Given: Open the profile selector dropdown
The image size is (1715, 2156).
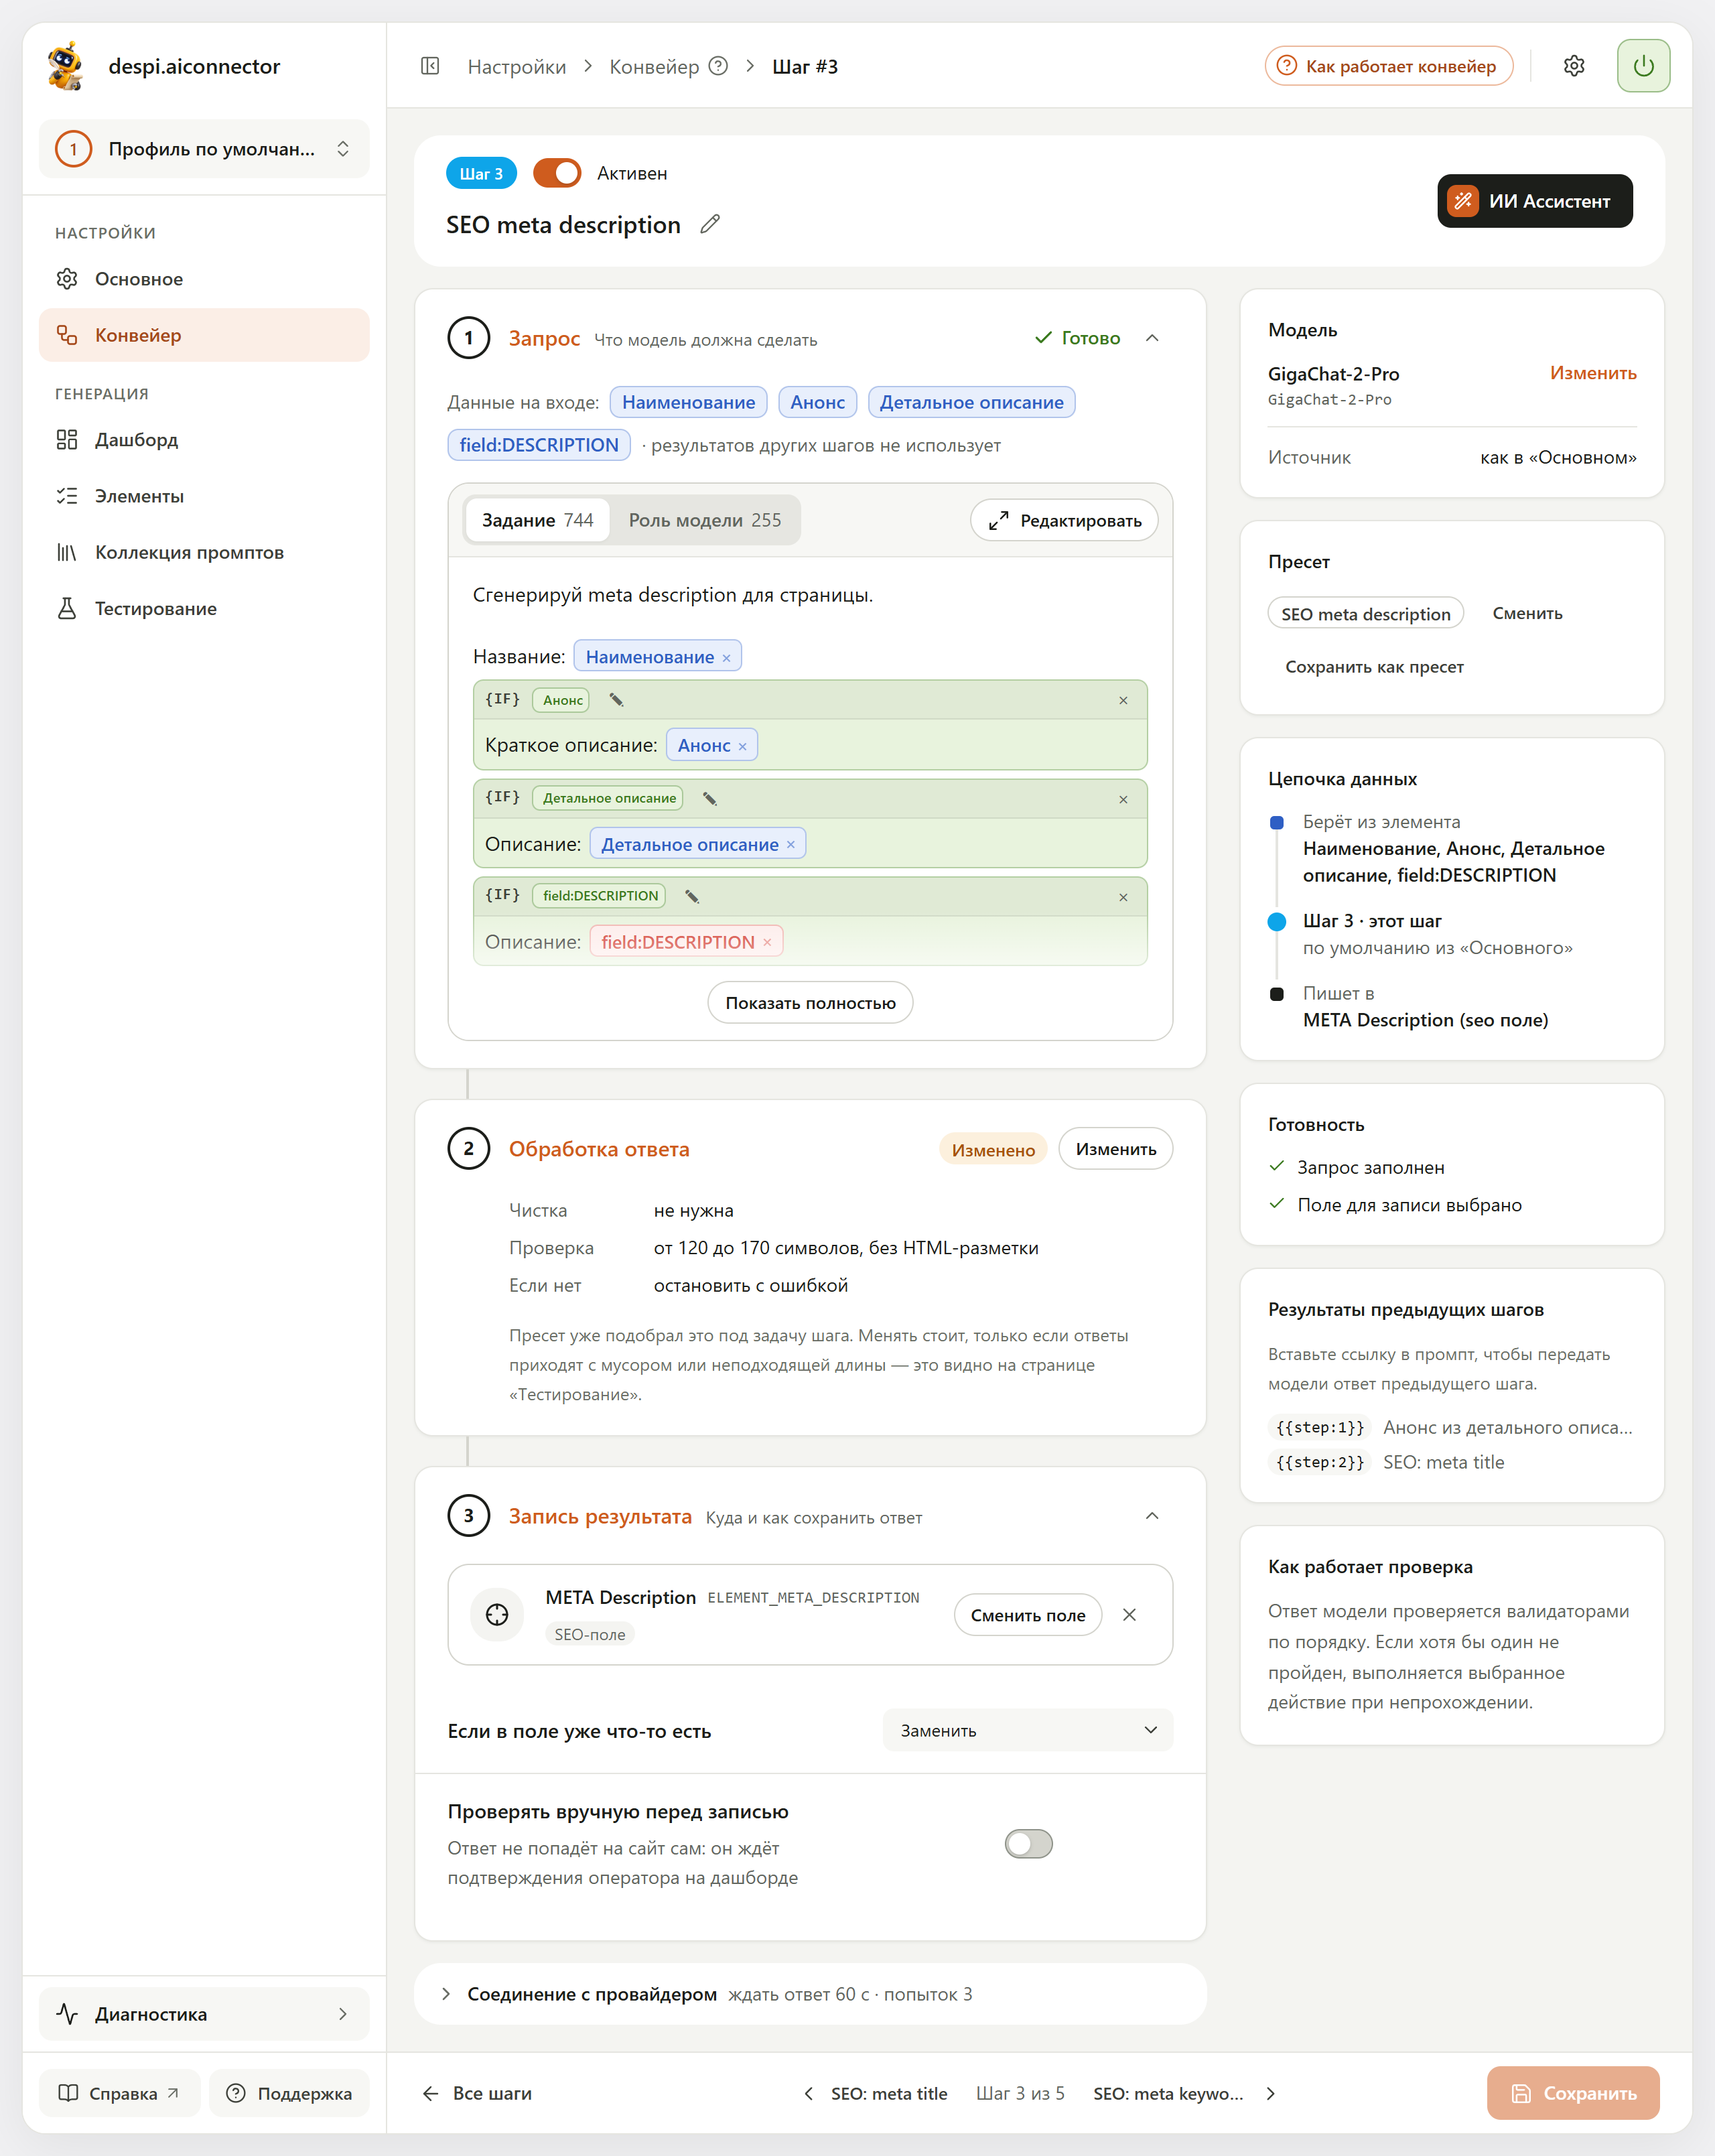Looking at the screenshot, I should coord(204,149).
